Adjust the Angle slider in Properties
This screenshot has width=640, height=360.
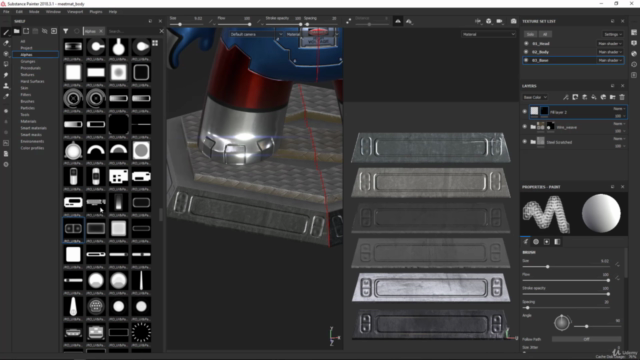pyautogui.click(x=598, y=326)
